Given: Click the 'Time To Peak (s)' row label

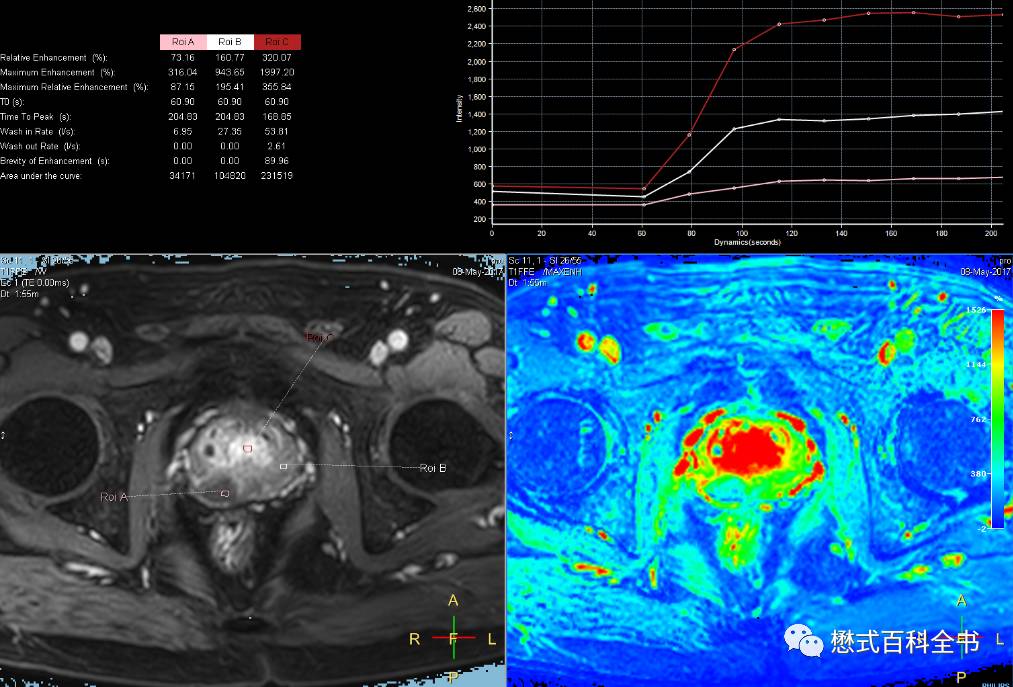Looking at the screenshot, I should tap(36, 117).
